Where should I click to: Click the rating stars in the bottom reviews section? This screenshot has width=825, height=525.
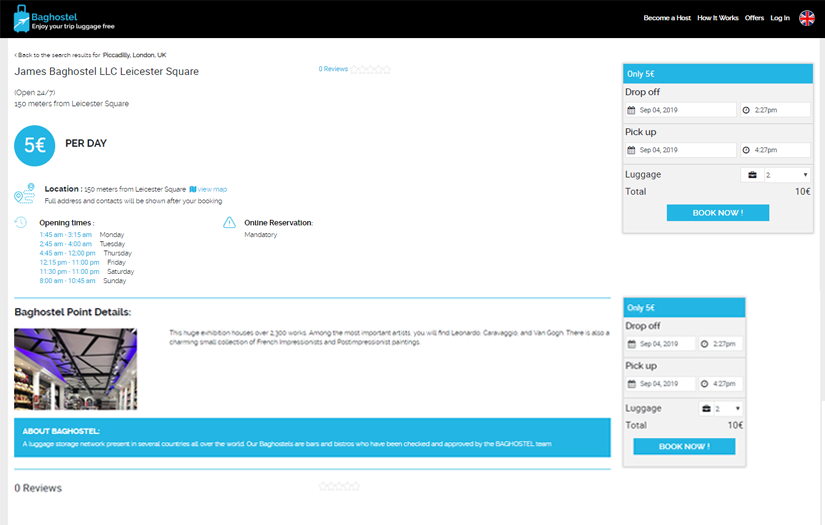(x=339, y=486)
